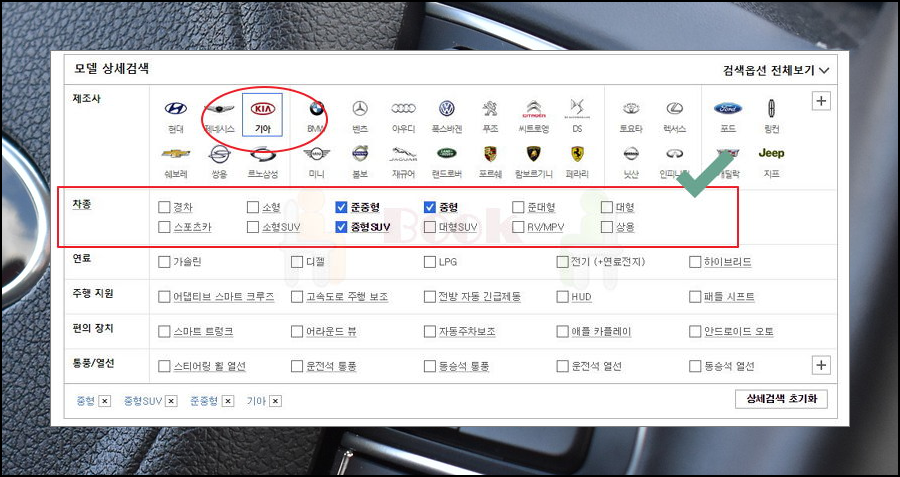Screen dimensions: 900x477
Task: Click the Nissan (닛산) logo
Action: 631,154
